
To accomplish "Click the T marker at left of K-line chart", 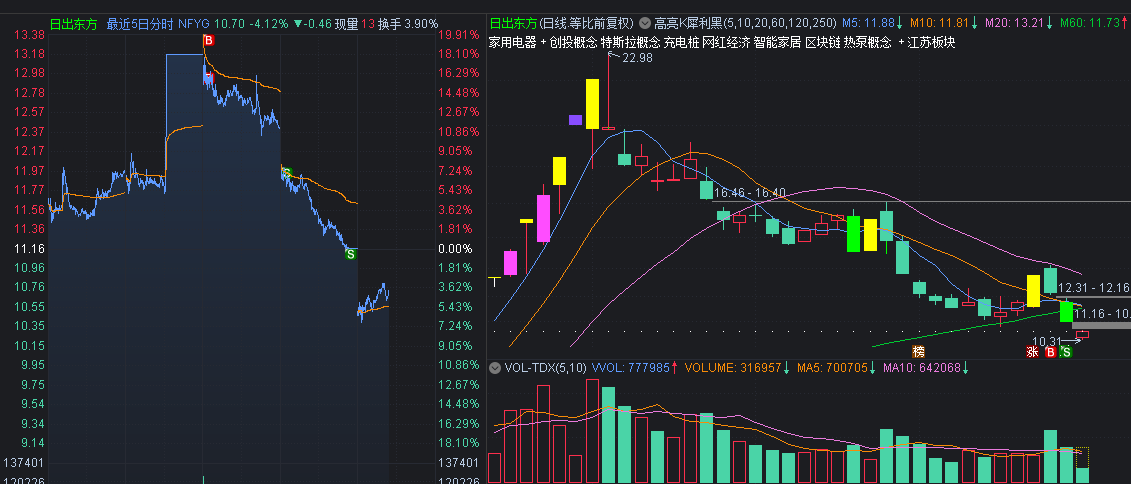I will coord(494,282).
